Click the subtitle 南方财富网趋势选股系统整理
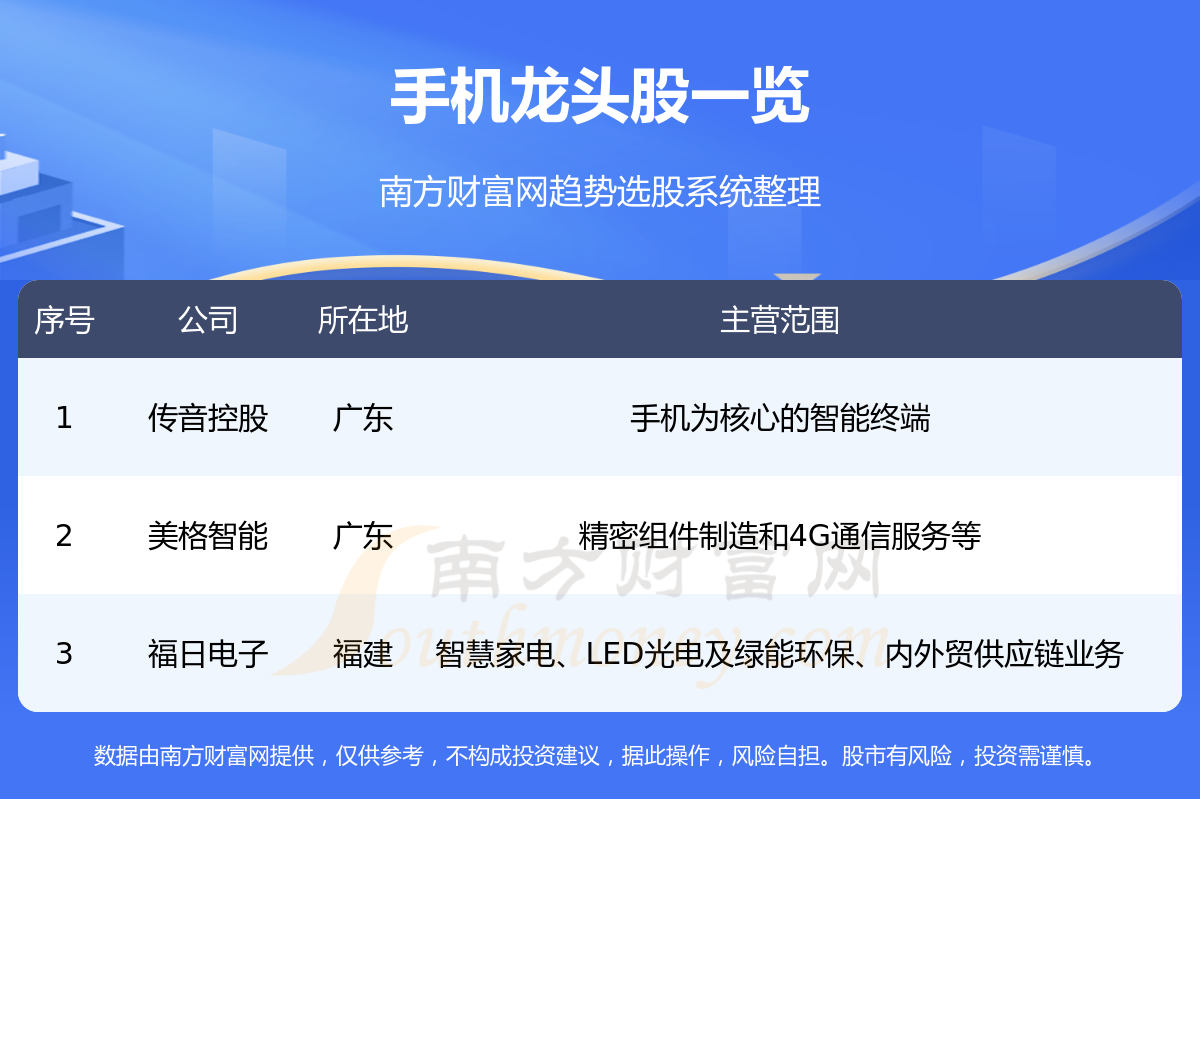The height and width of the screenshot is (1050, 1200). pyautogui.click(x=600, y=191)
